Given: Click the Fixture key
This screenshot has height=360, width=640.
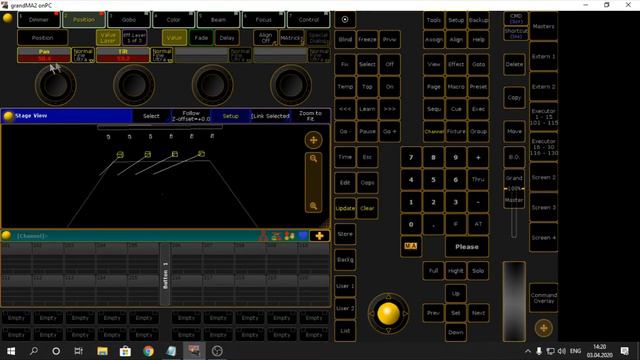Looking at the screenshot, I should tap(456, 131).
